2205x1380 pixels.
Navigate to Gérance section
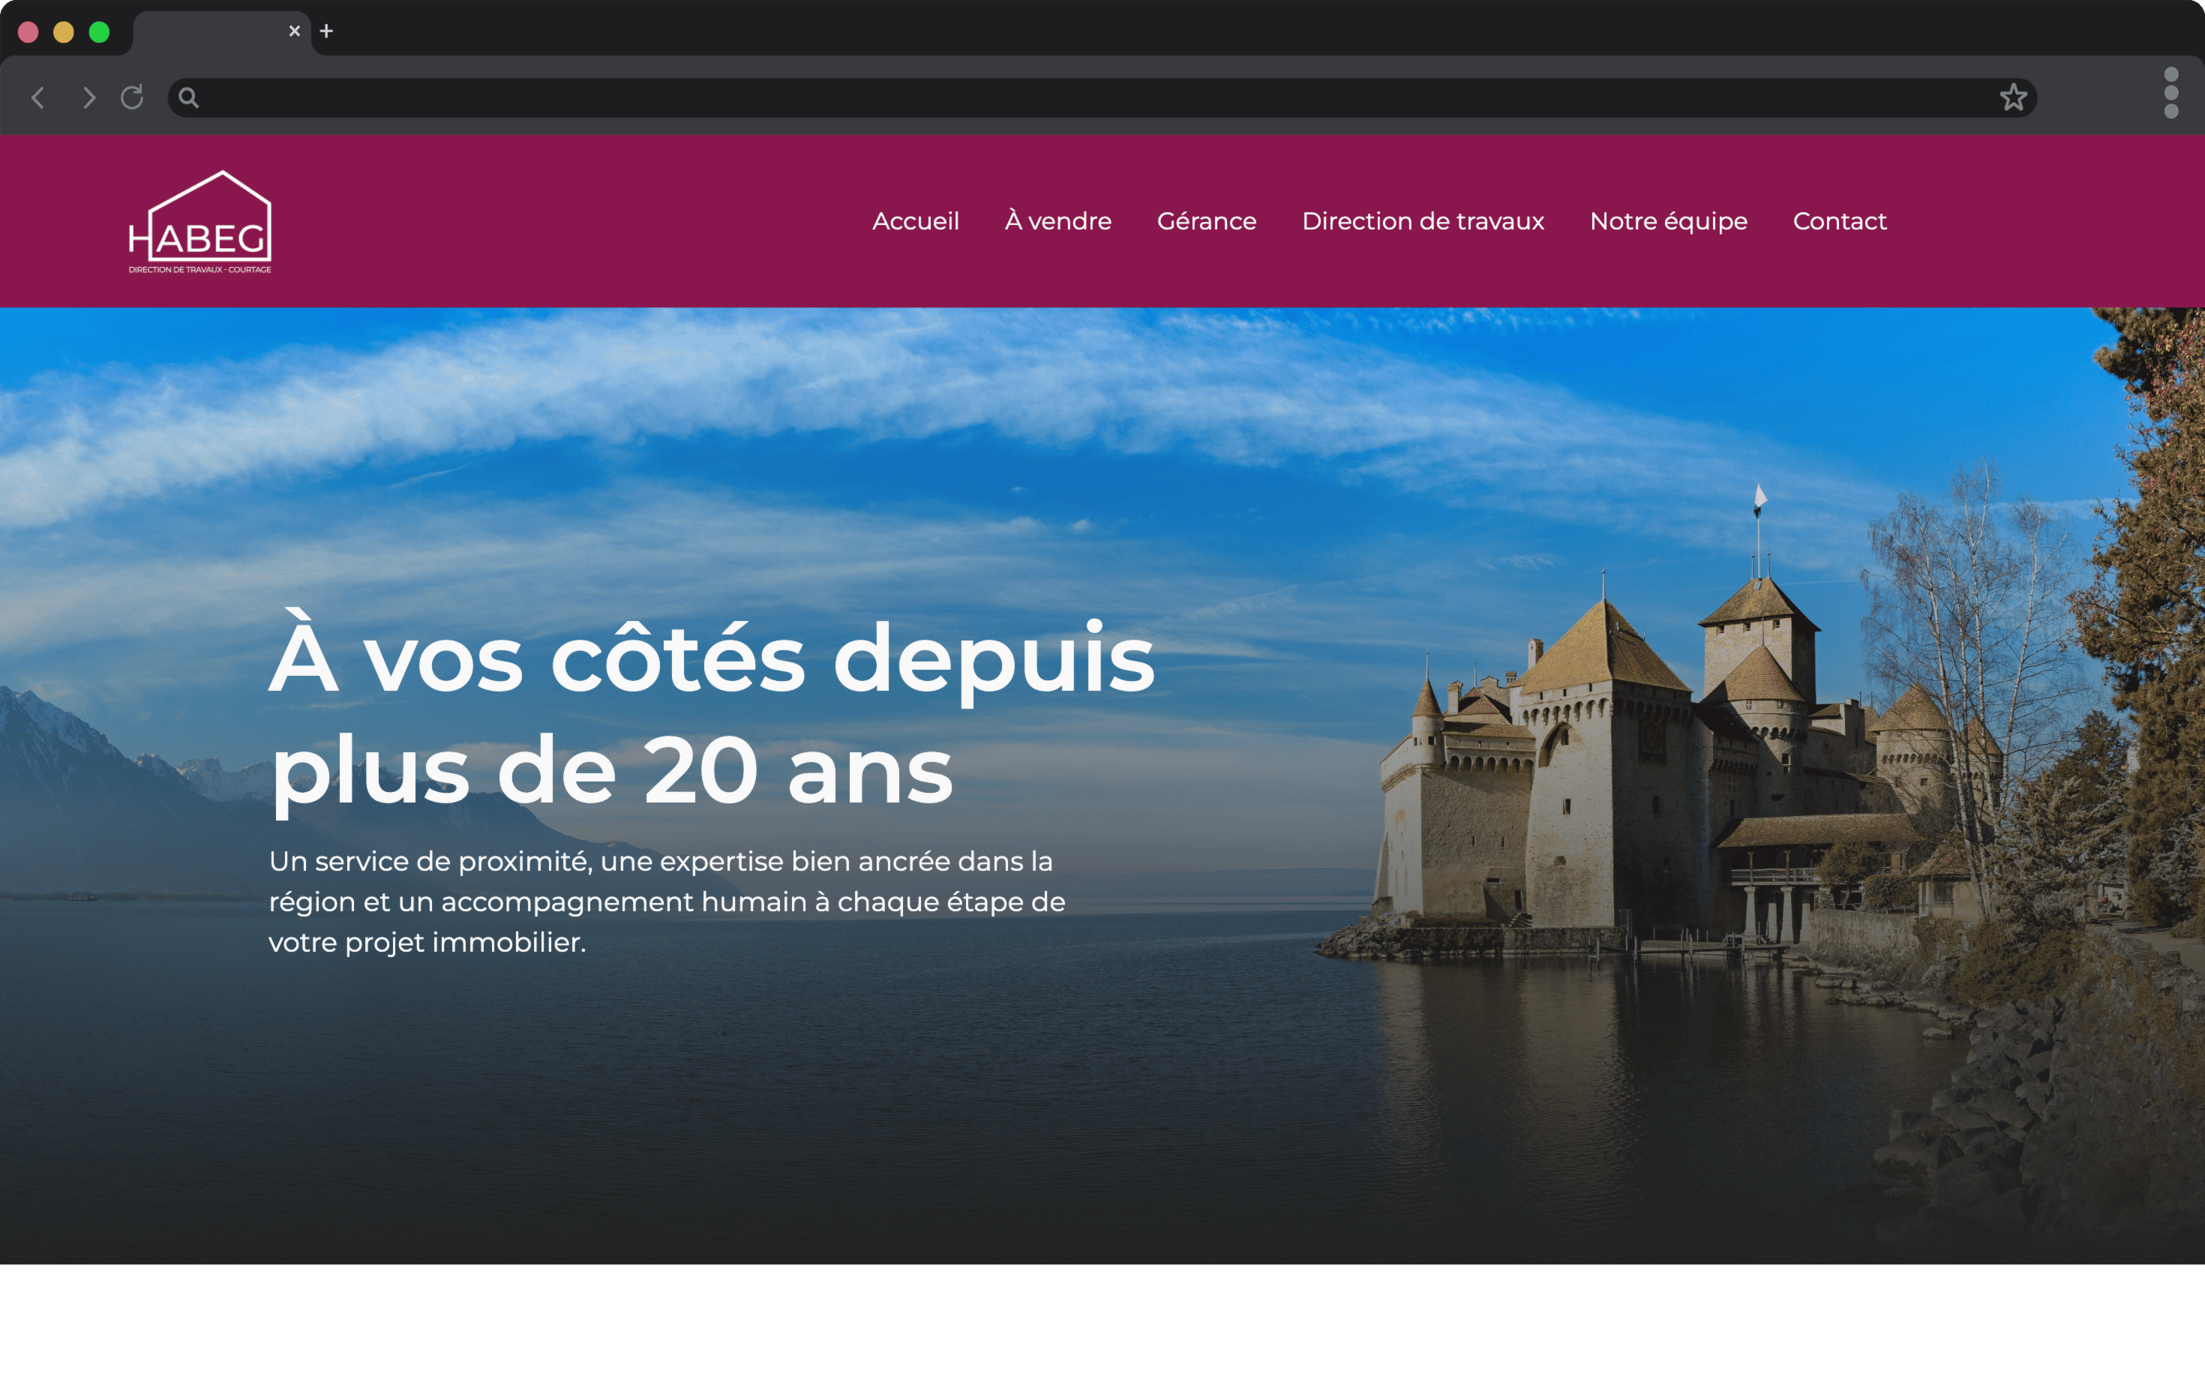coord(1206,221)
